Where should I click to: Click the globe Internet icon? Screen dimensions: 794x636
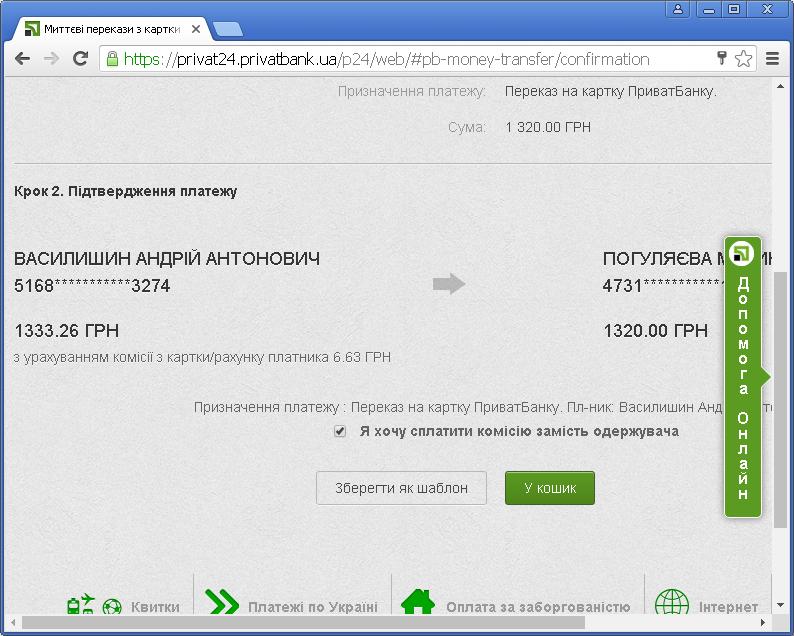tap(671, 605)
